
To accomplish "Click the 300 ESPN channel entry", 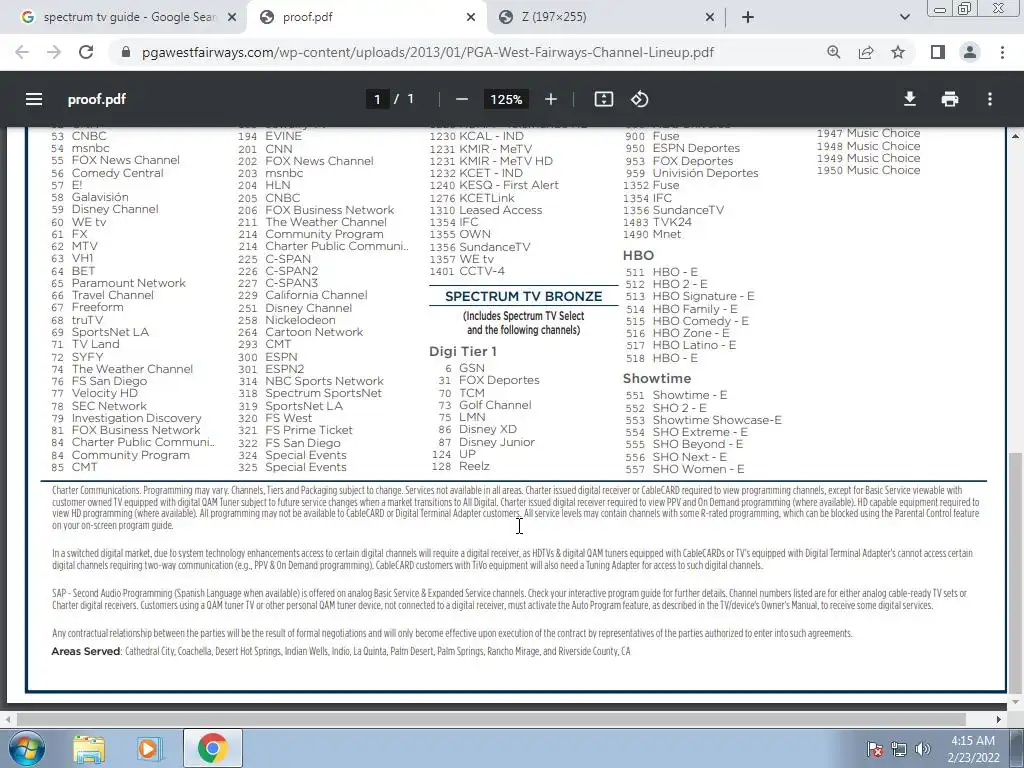I will coord(267,357).
